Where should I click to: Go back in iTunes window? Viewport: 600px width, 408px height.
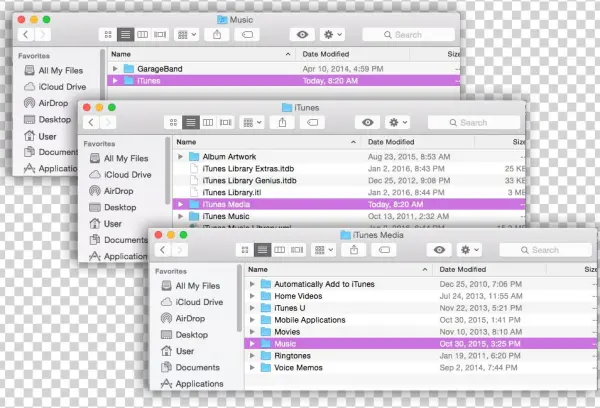point(91,122)
